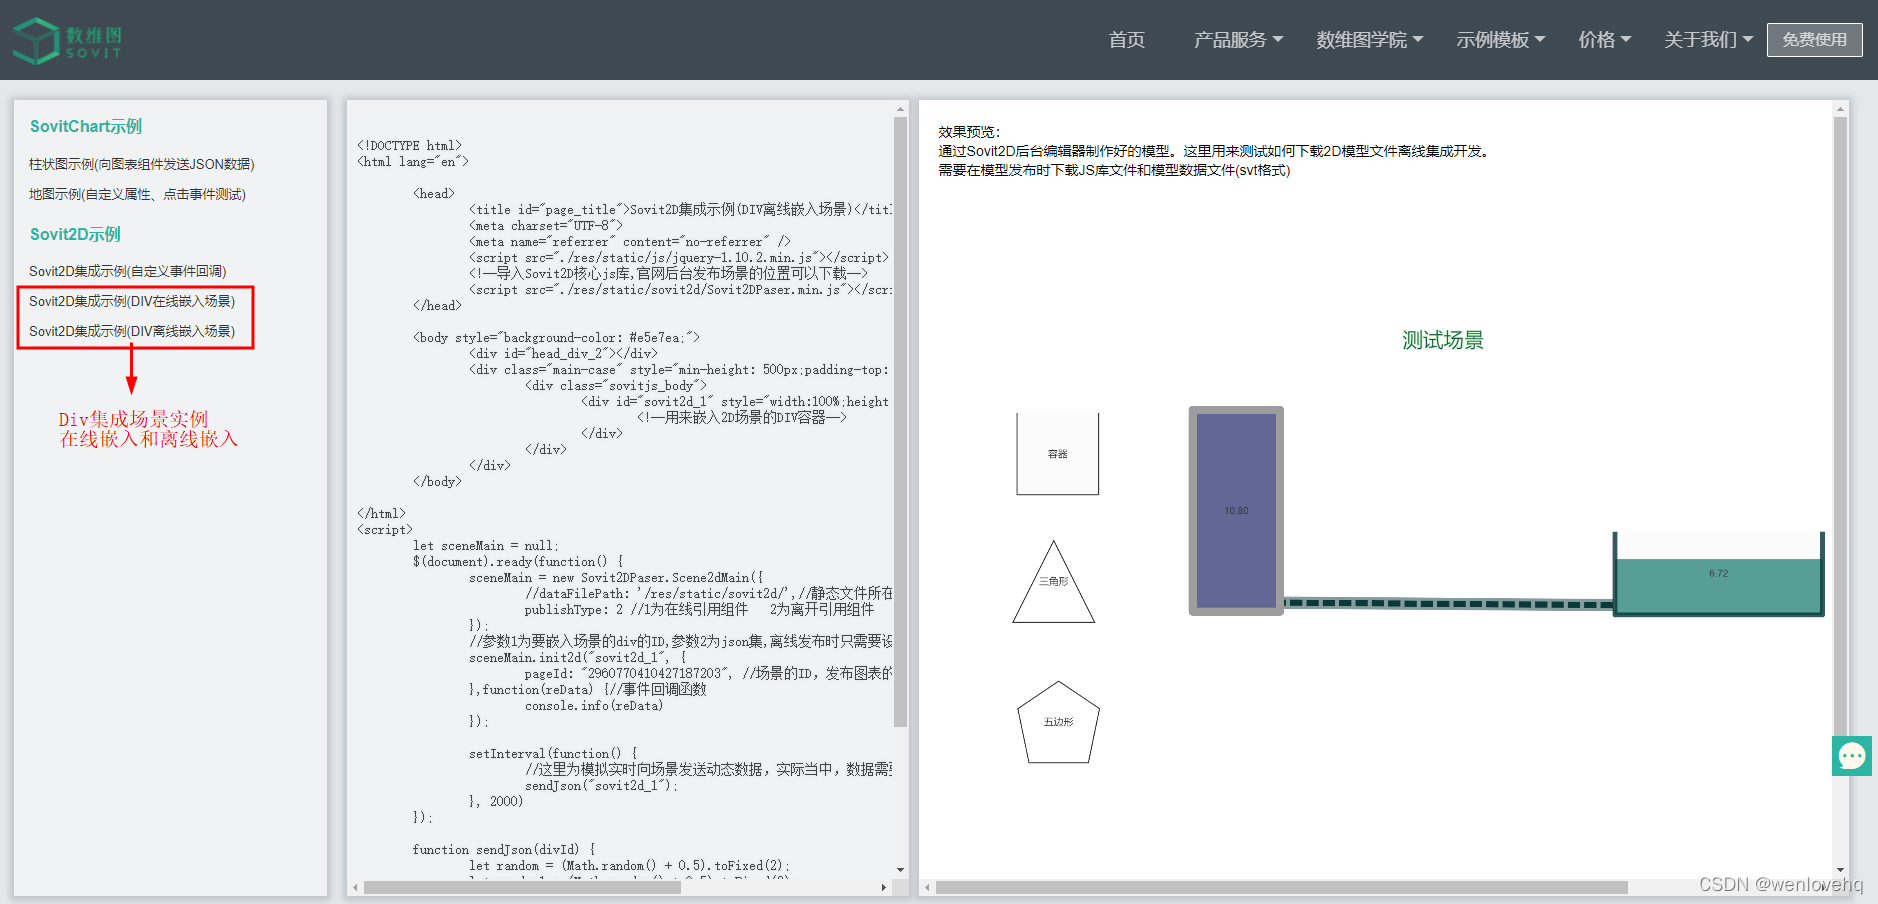Viewport: 1878px width, 904px height.
Task: Click the 五边形 pentagon shape in preview
Action: 1058,723
